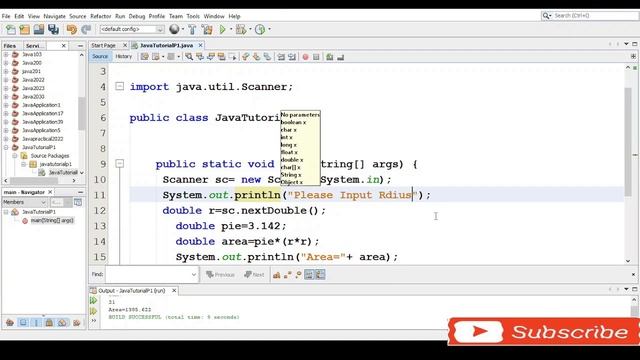Click the Projects tree vertical scrollbar

82,113
